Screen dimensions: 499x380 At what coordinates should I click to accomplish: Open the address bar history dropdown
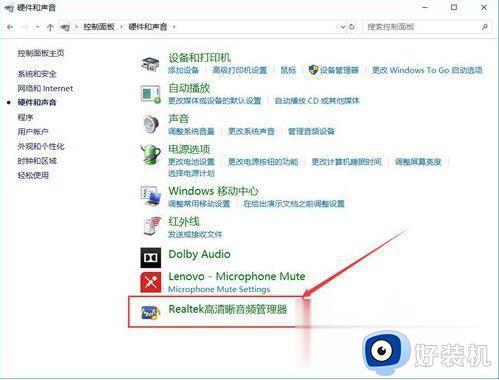tap(343, 27)
